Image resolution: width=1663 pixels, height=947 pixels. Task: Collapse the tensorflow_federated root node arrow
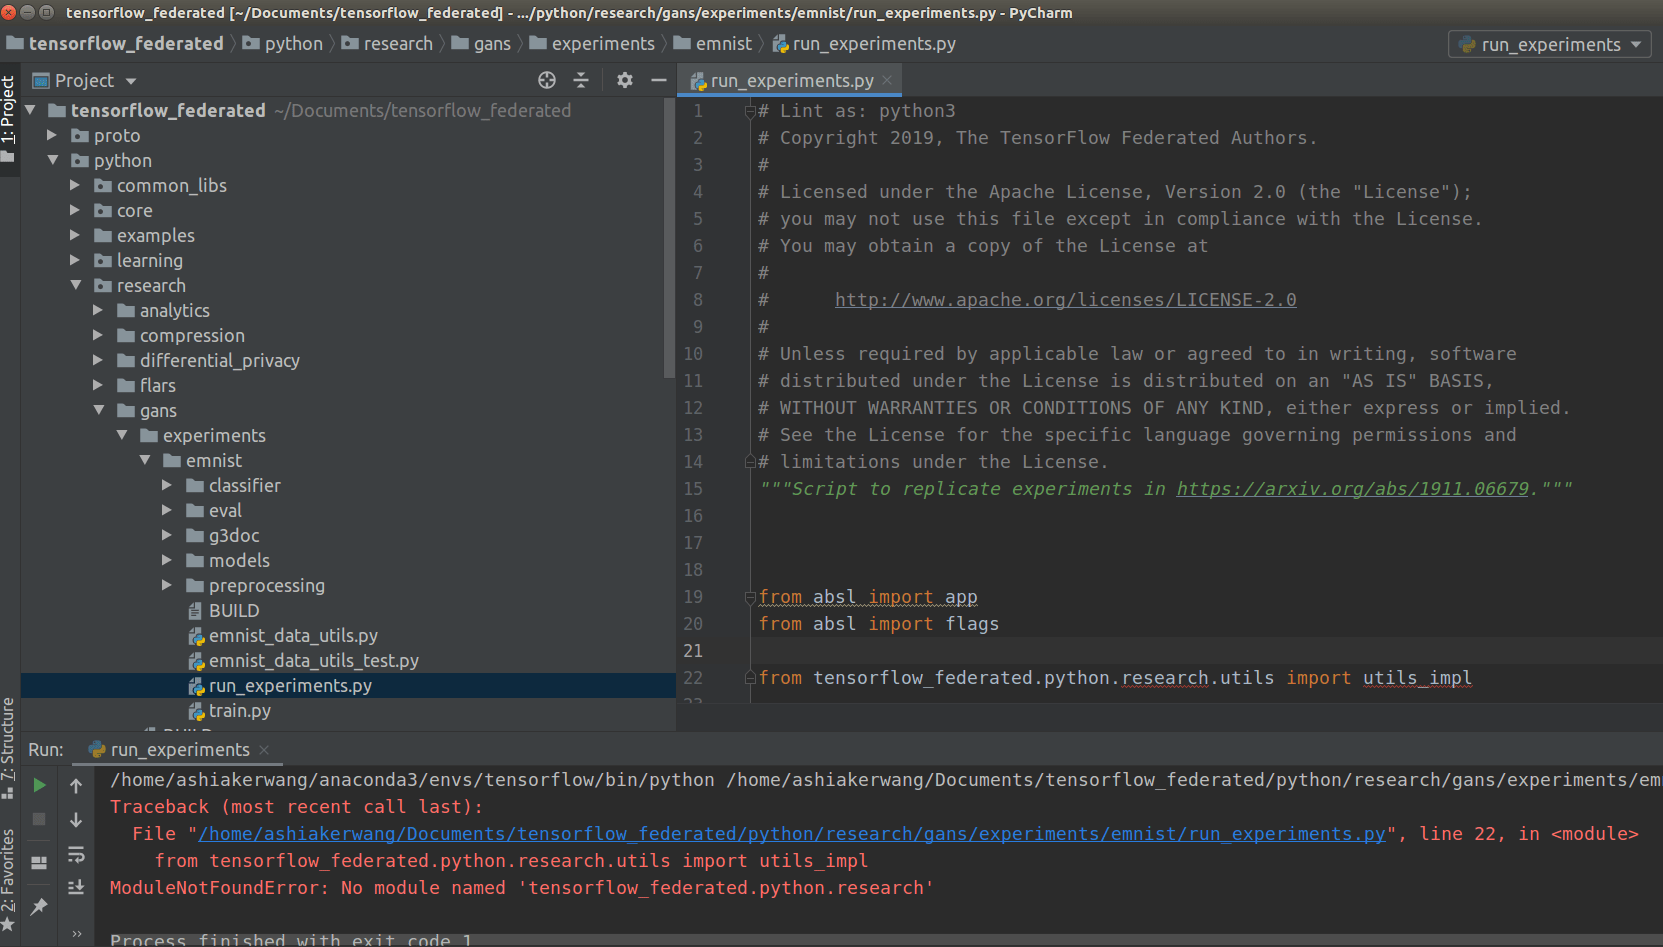pos(29,110)
